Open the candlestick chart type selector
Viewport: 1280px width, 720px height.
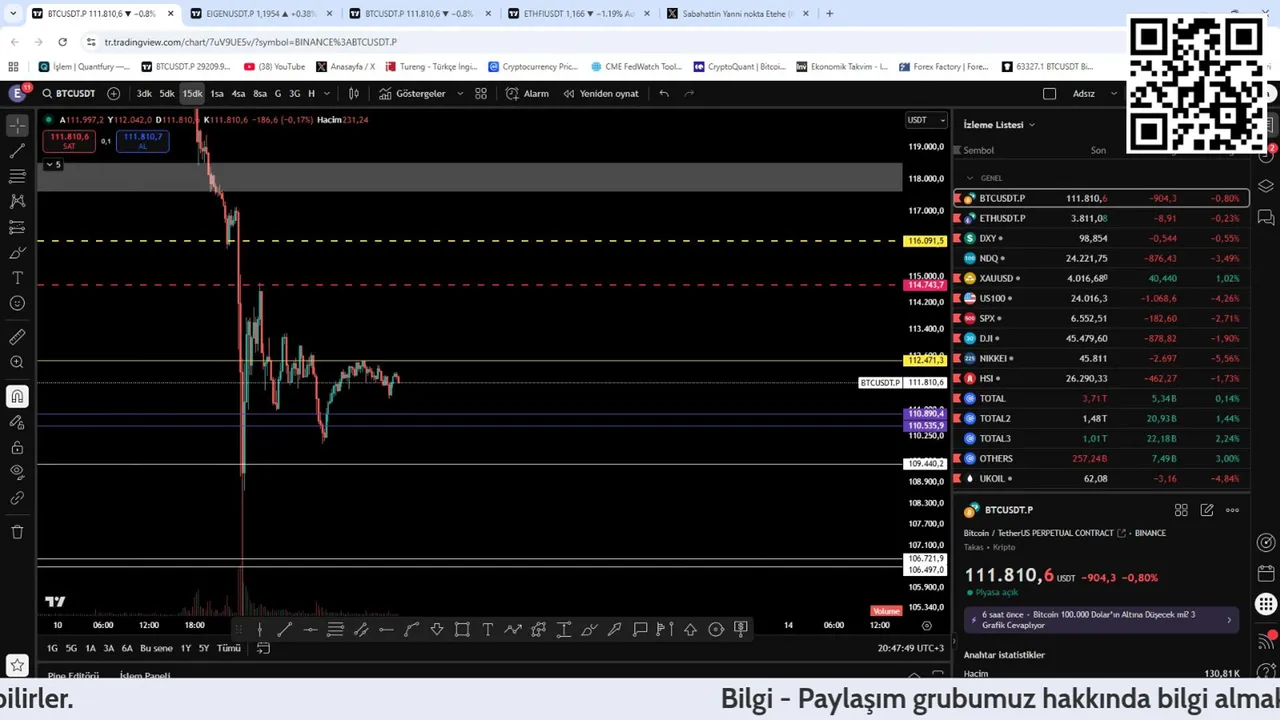(354, 94)
